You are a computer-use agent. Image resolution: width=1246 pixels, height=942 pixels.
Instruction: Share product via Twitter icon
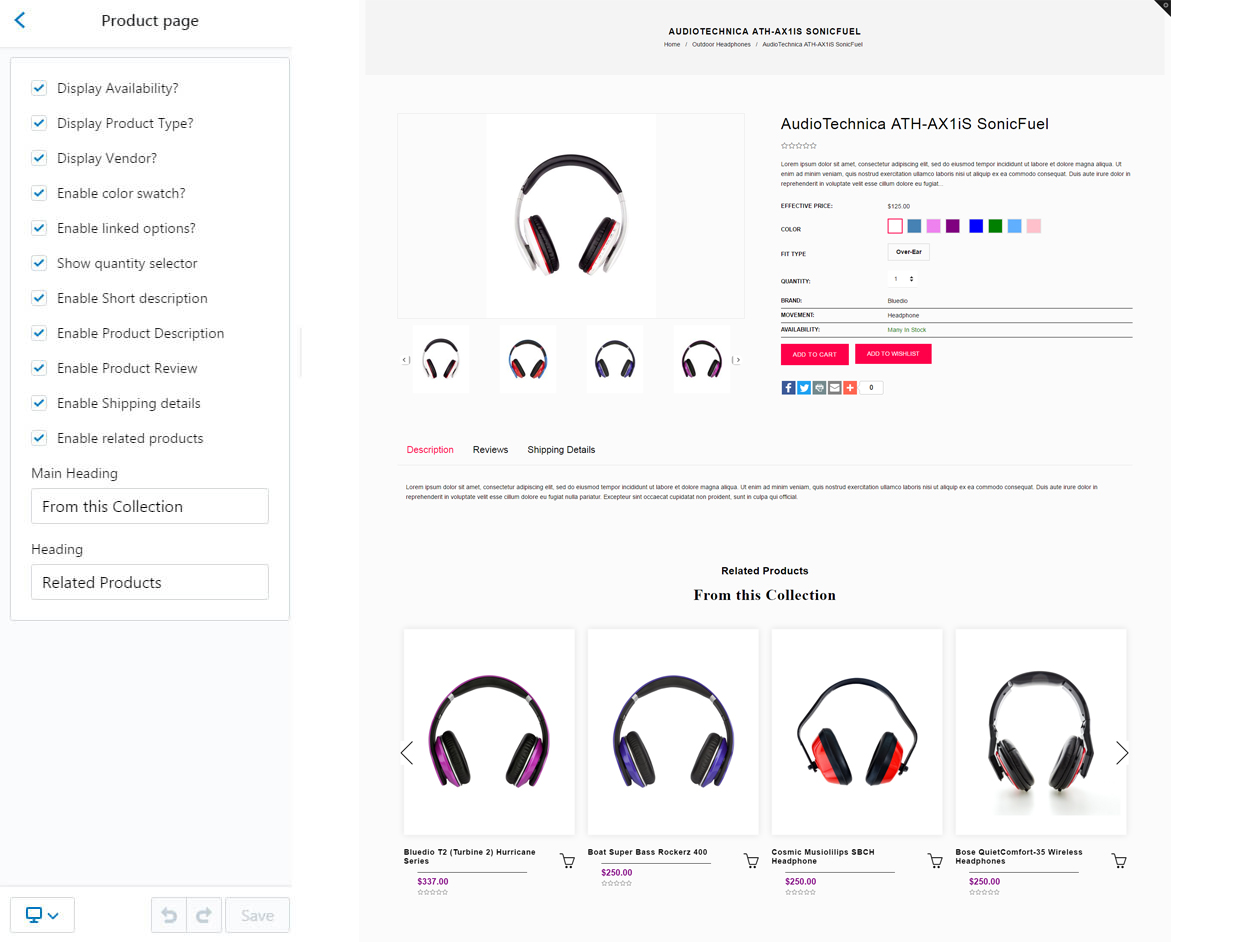click(x=804, y=388)
